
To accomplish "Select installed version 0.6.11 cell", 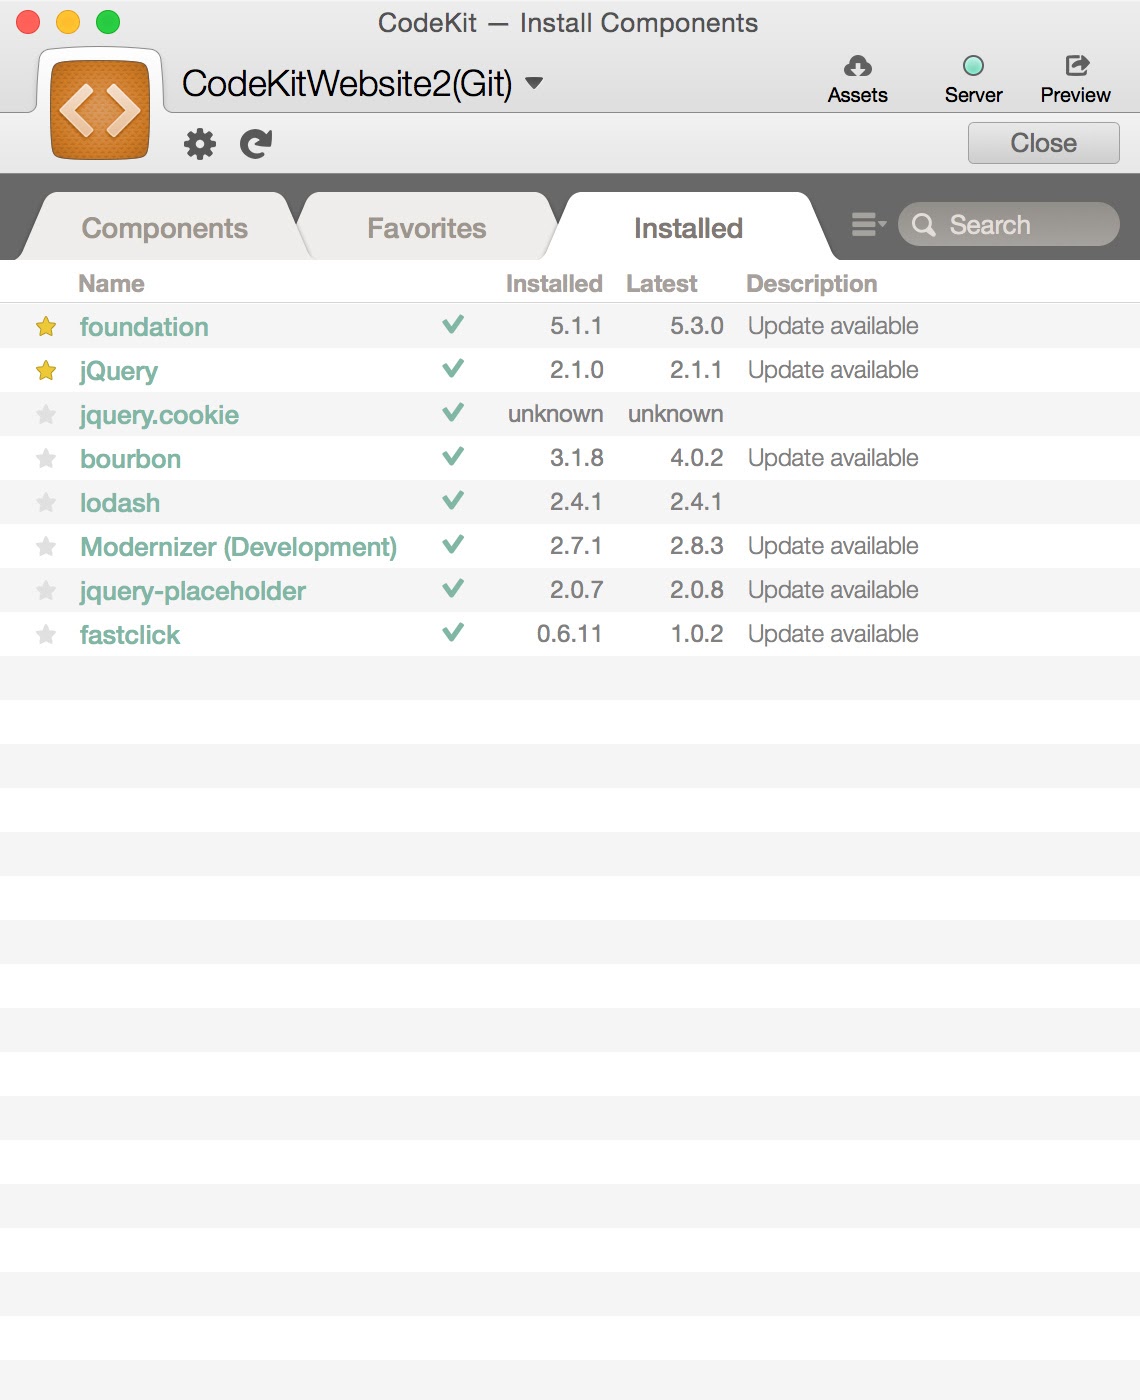I will pos(569,634).
